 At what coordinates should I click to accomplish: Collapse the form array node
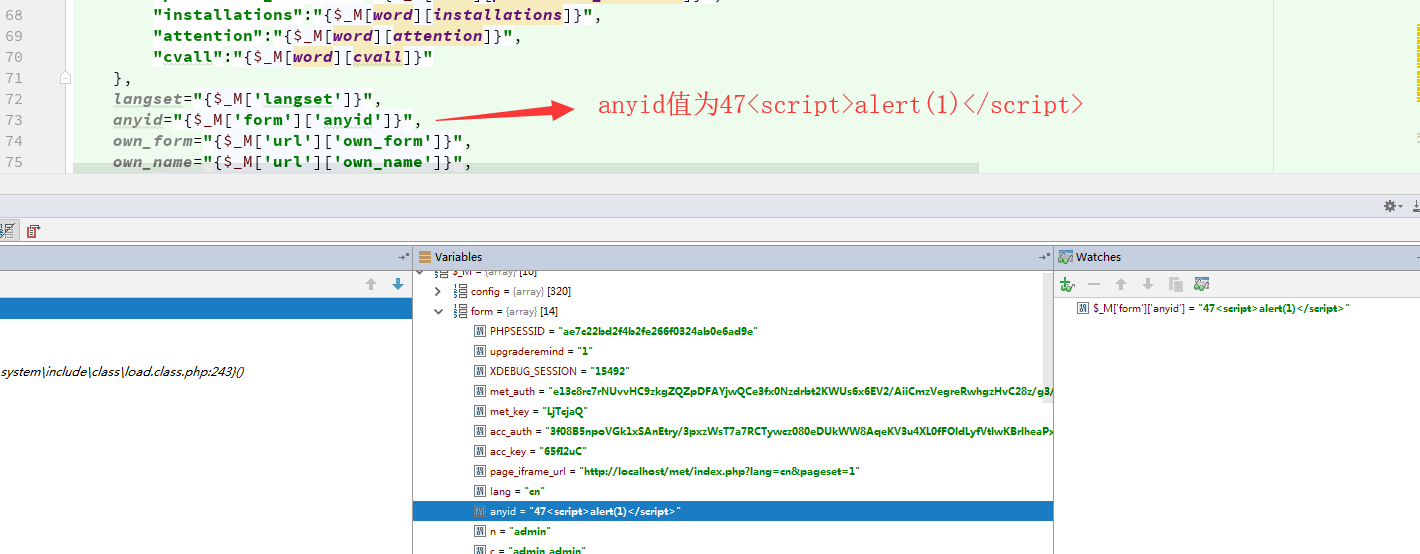coord(437,311)
